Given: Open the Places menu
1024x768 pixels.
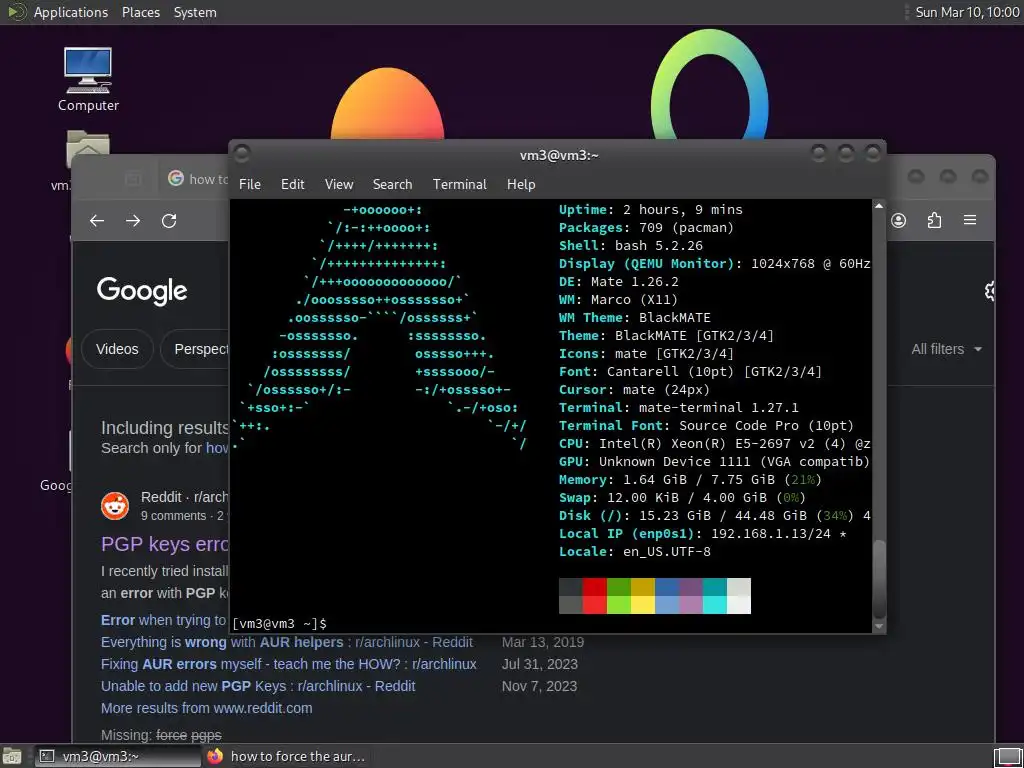Looking at the screenshot, I should click(140, 12).
